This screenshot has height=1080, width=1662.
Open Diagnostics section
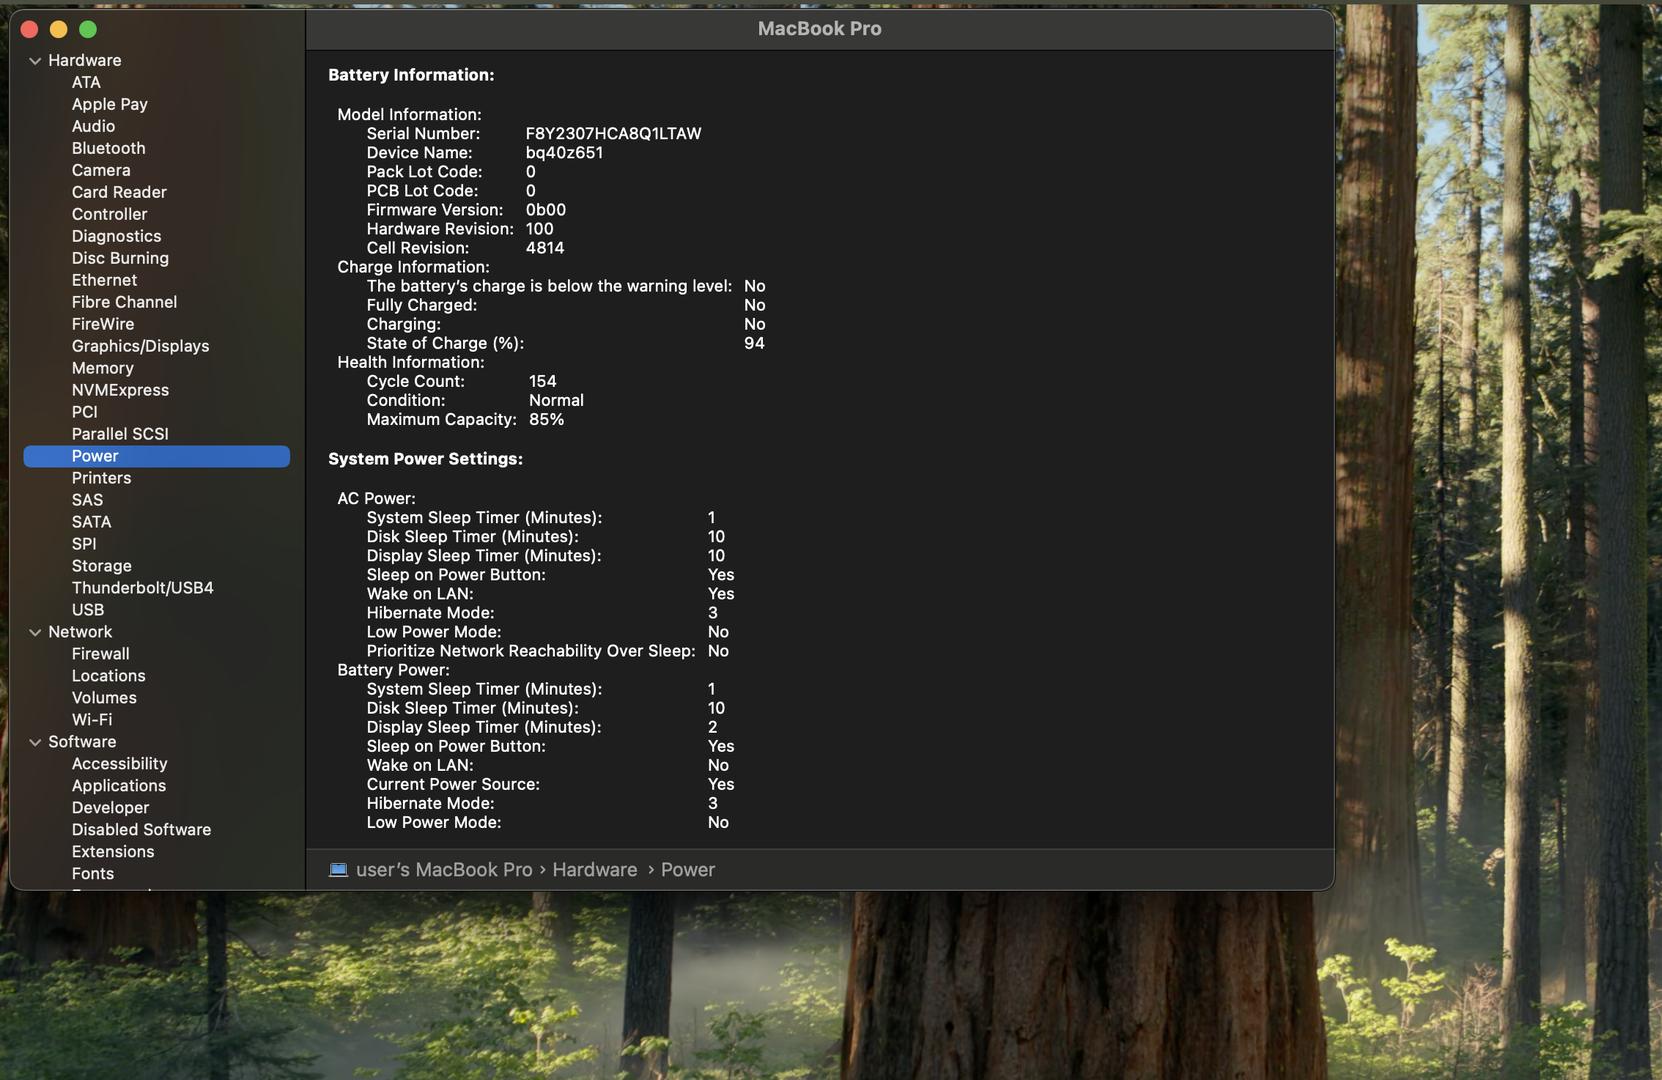tap(116, 236)
